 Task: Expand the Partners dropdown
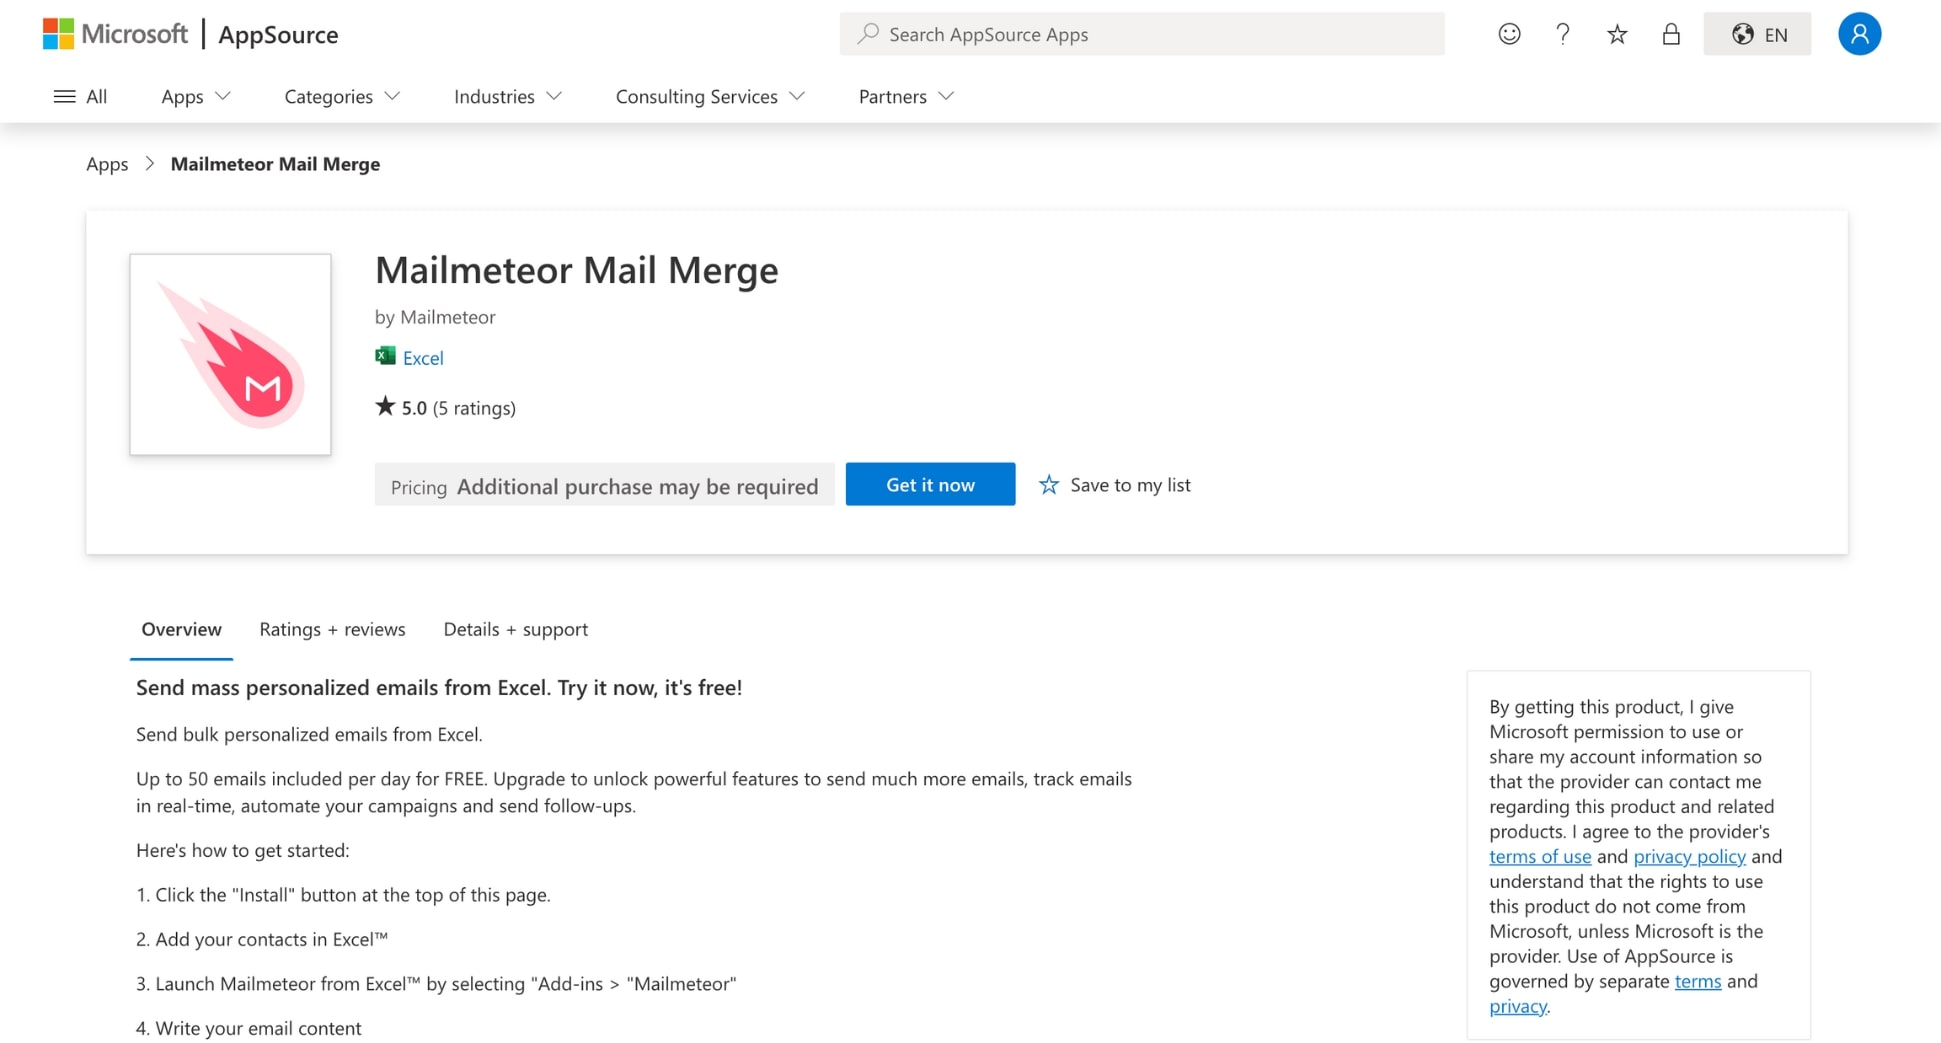906,96
